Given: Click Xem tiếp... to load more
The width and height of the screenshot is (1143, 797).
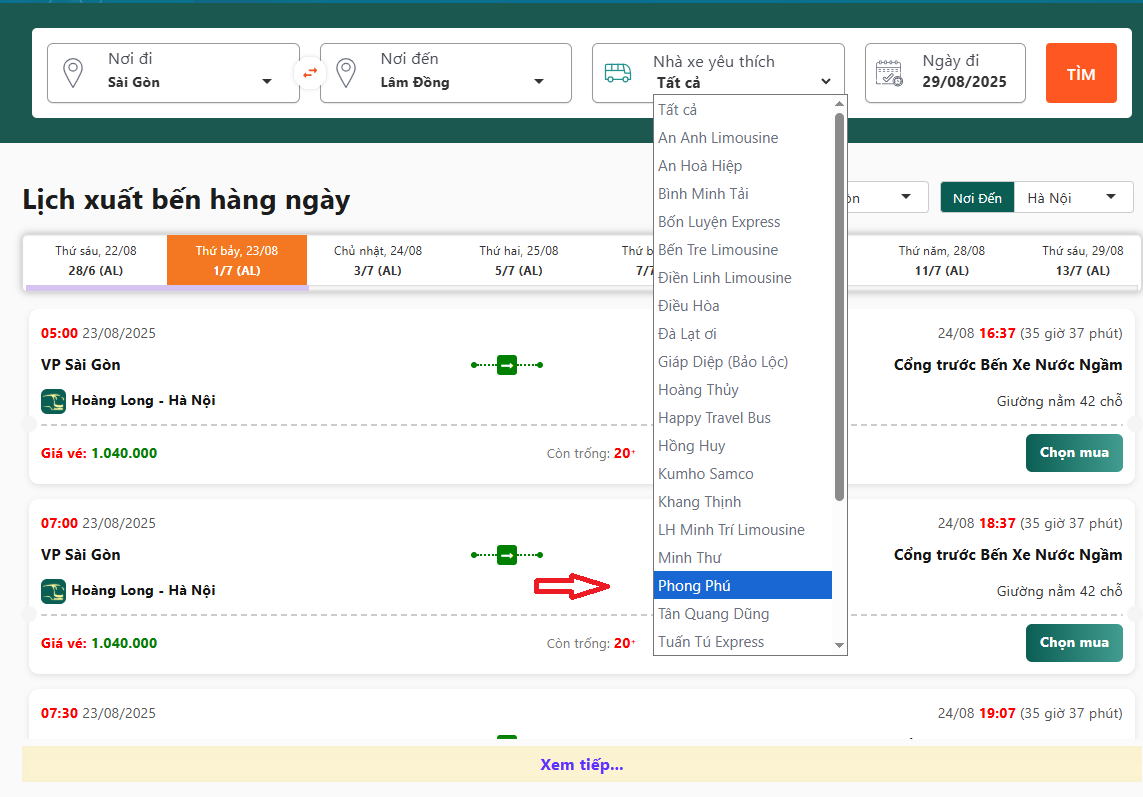Looking at the screenshot, I should (582, 764).
